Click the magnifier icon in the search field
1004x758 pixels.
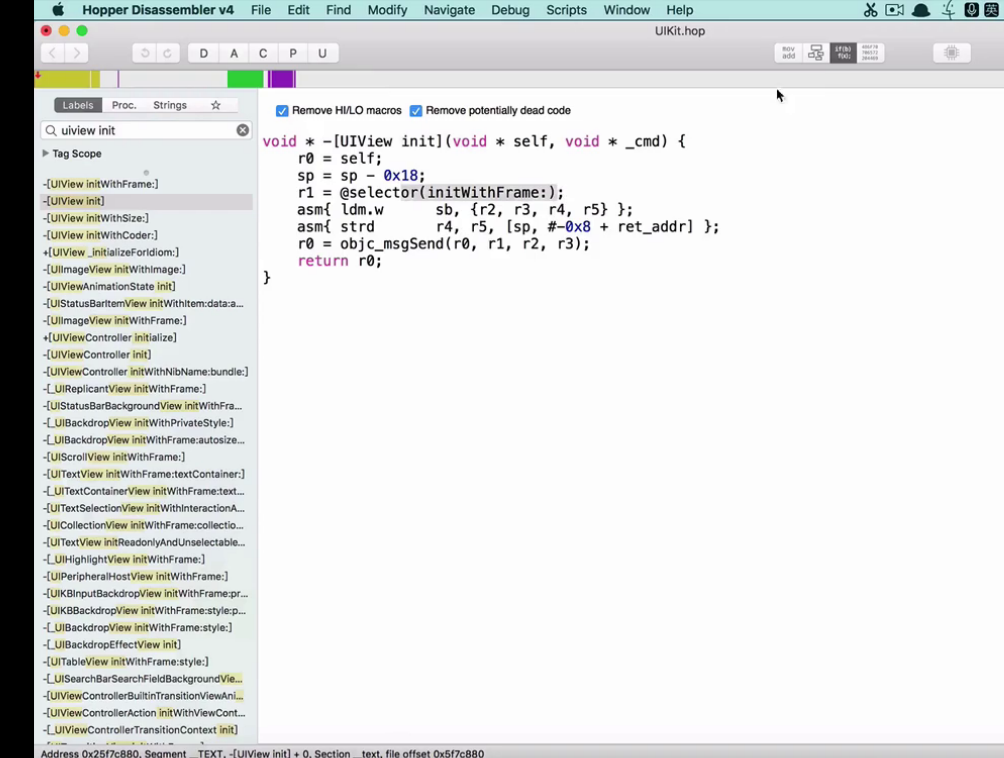(x=51, y=130)
